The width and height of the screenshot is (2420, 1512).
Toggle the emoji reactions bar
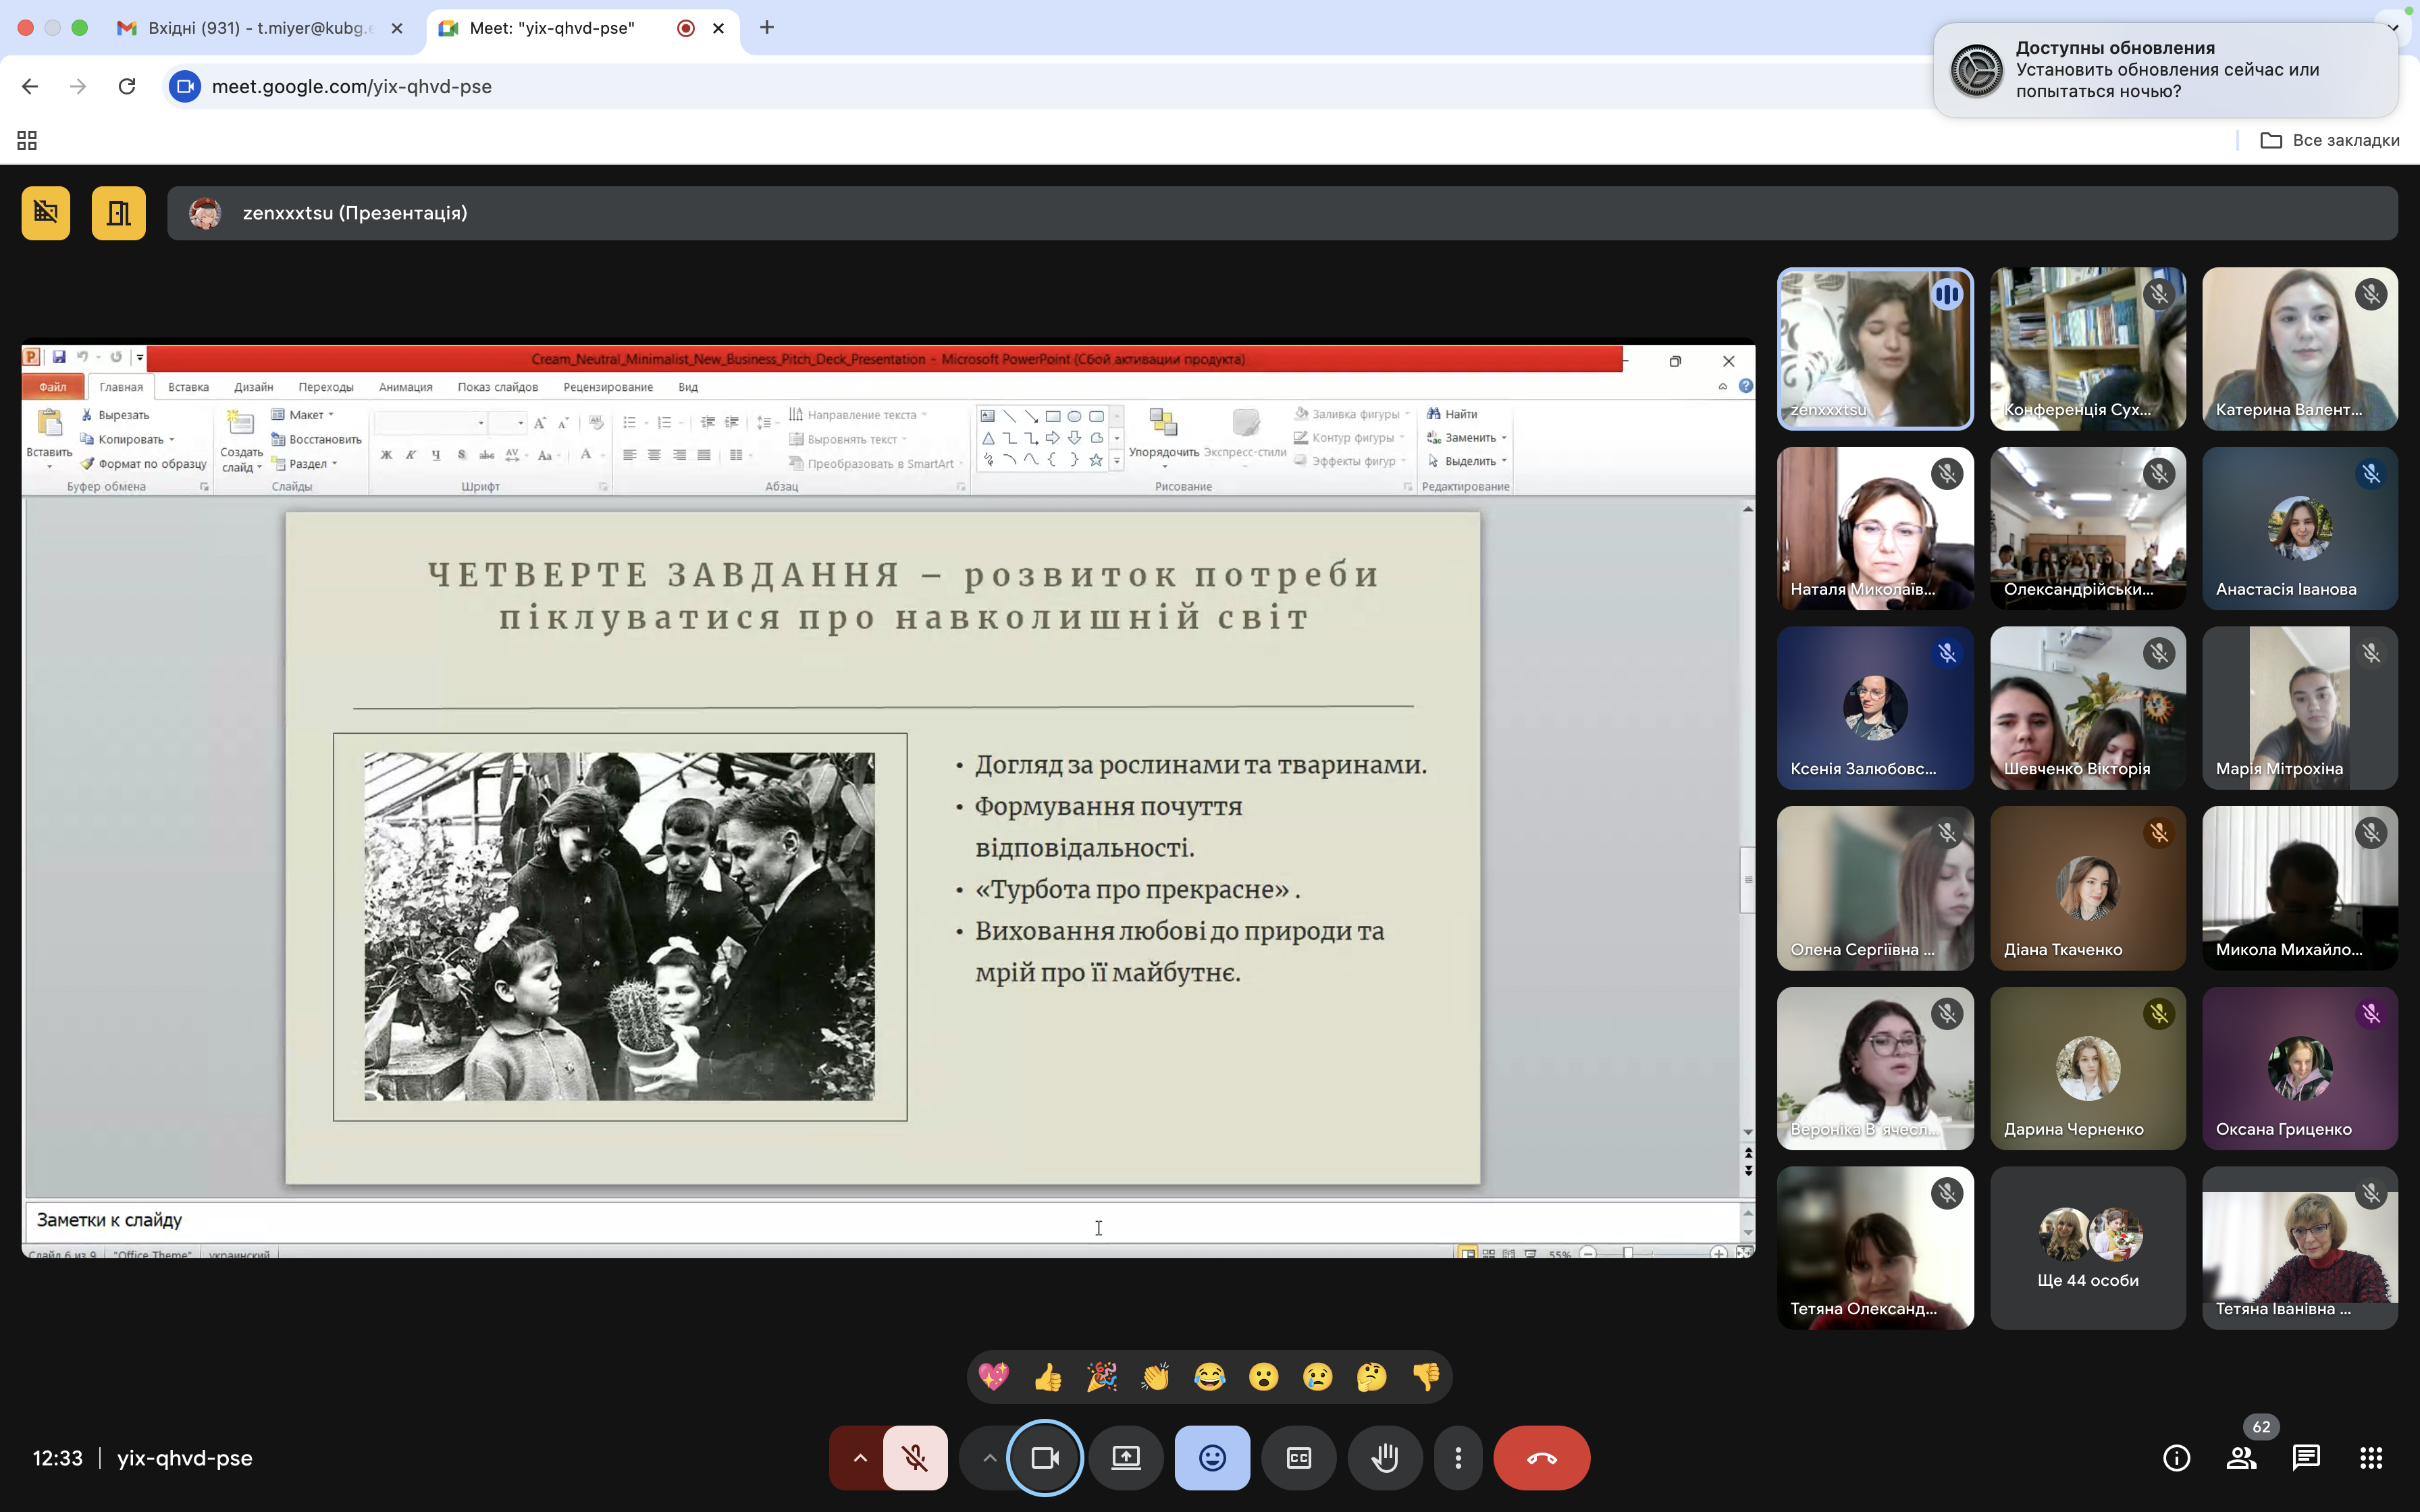[x=1212, y=1458]
